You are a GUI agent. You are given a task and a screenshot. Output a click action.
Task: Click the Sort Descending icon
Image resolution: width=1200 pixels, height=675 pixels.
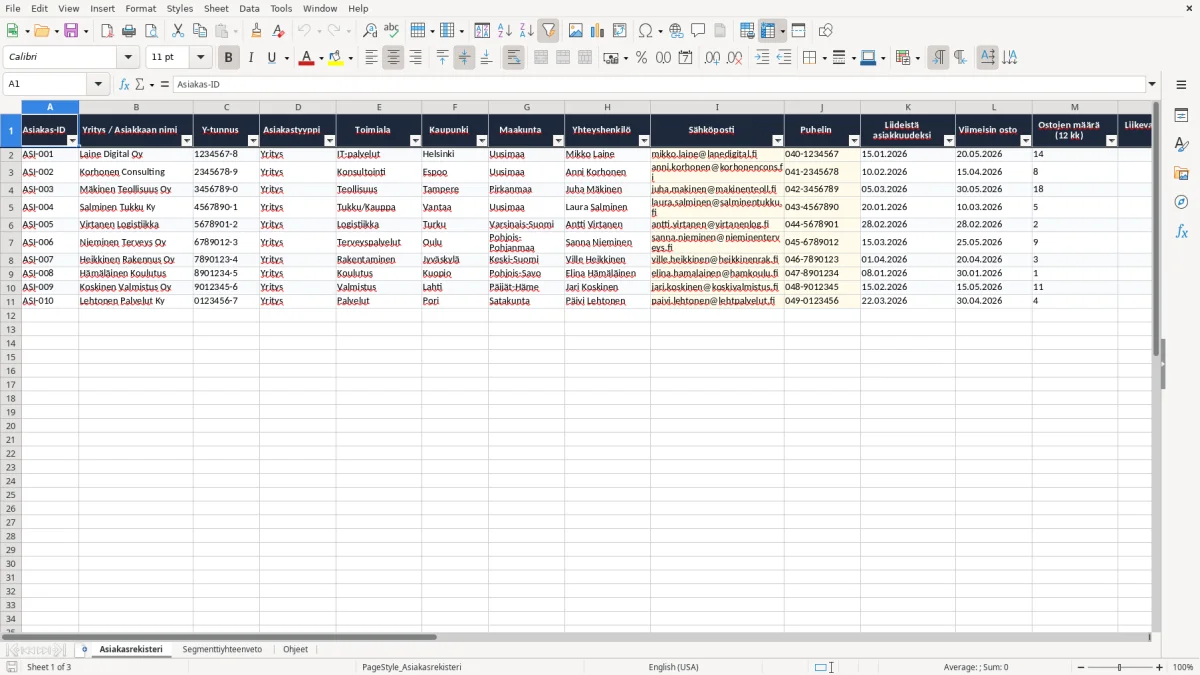point(526,31)
